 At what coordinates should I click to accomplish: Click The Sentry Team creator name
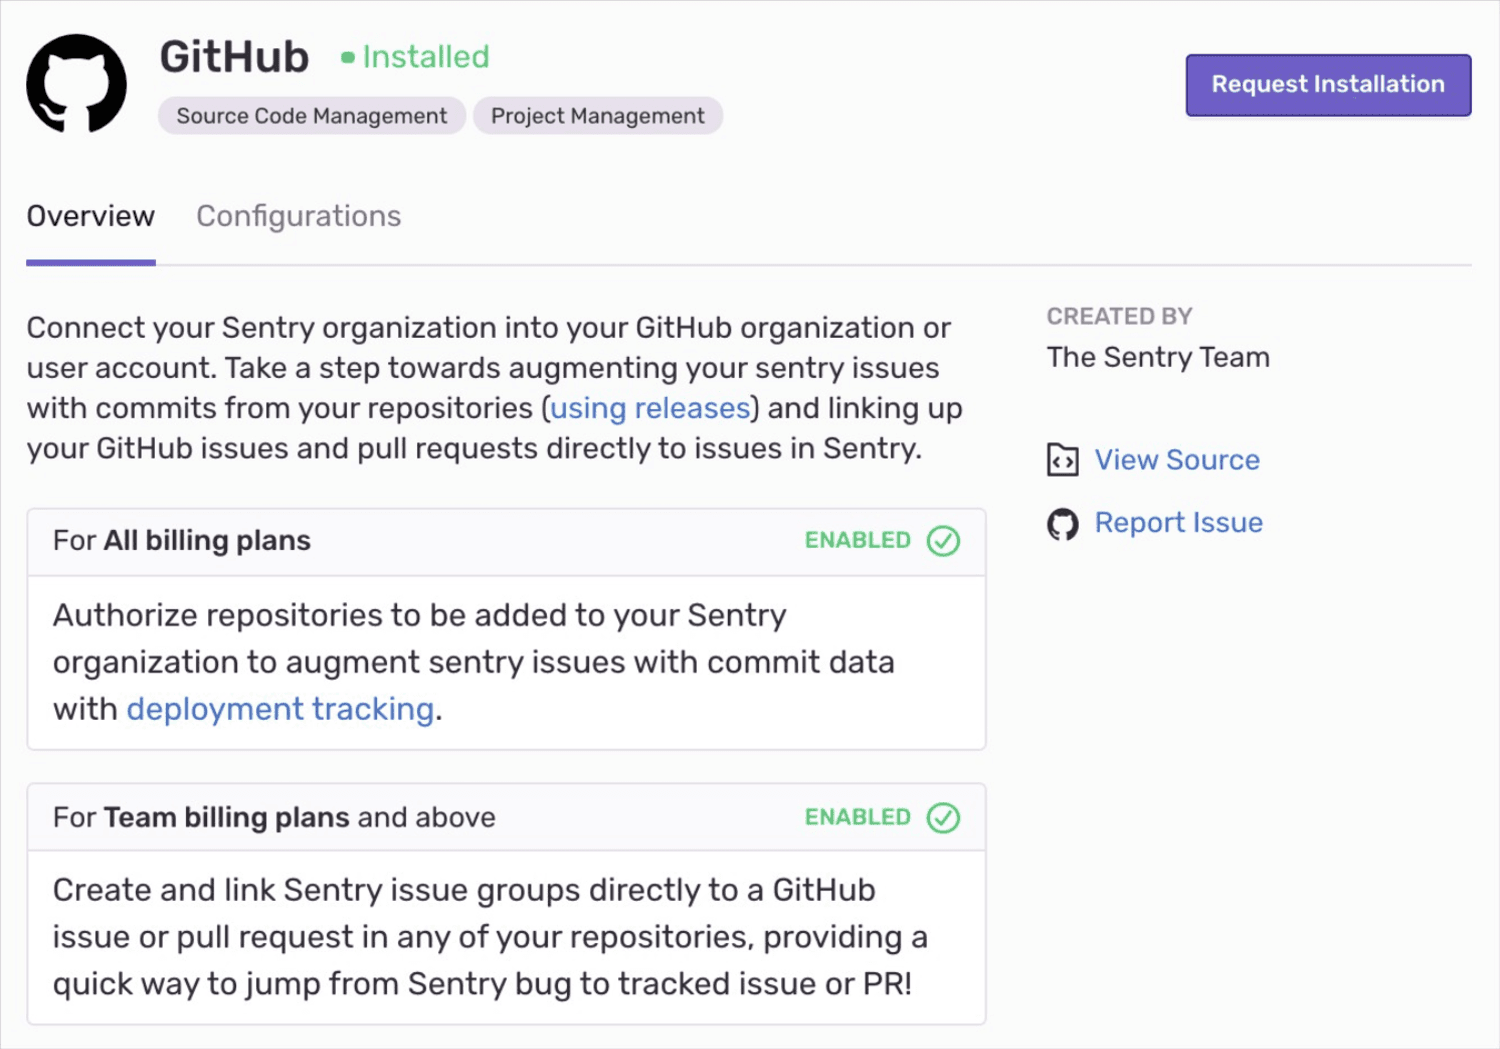(1157, 357)
